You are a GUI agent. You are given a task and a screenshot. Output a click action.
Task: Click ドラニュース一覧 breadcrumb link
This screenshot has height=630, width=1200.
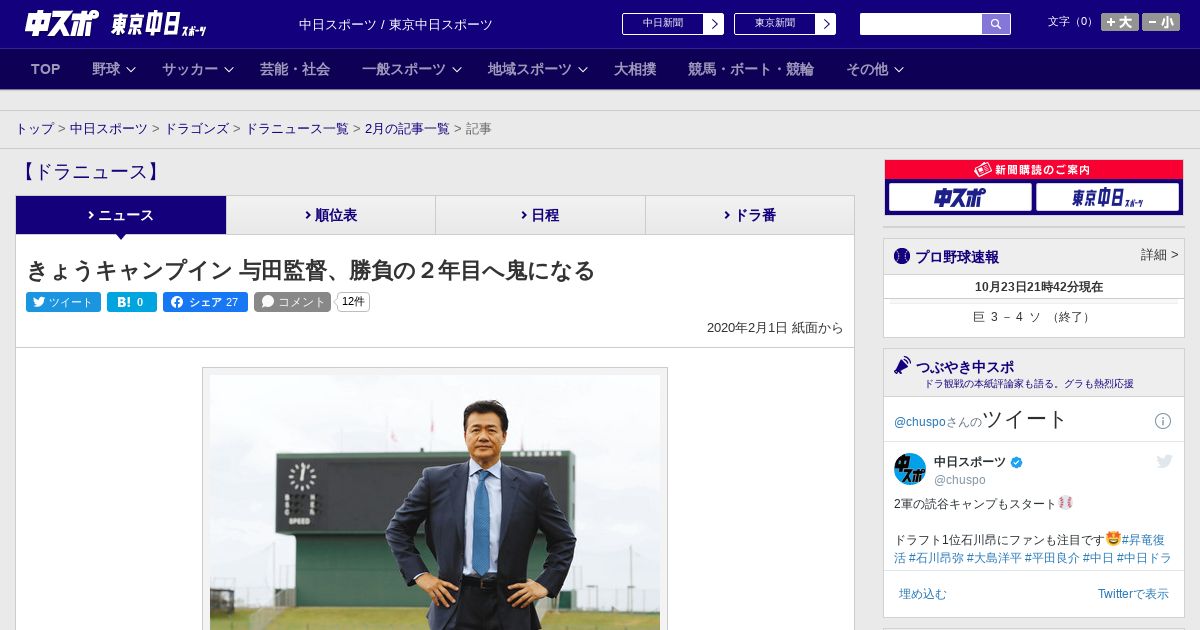(297, 129)
